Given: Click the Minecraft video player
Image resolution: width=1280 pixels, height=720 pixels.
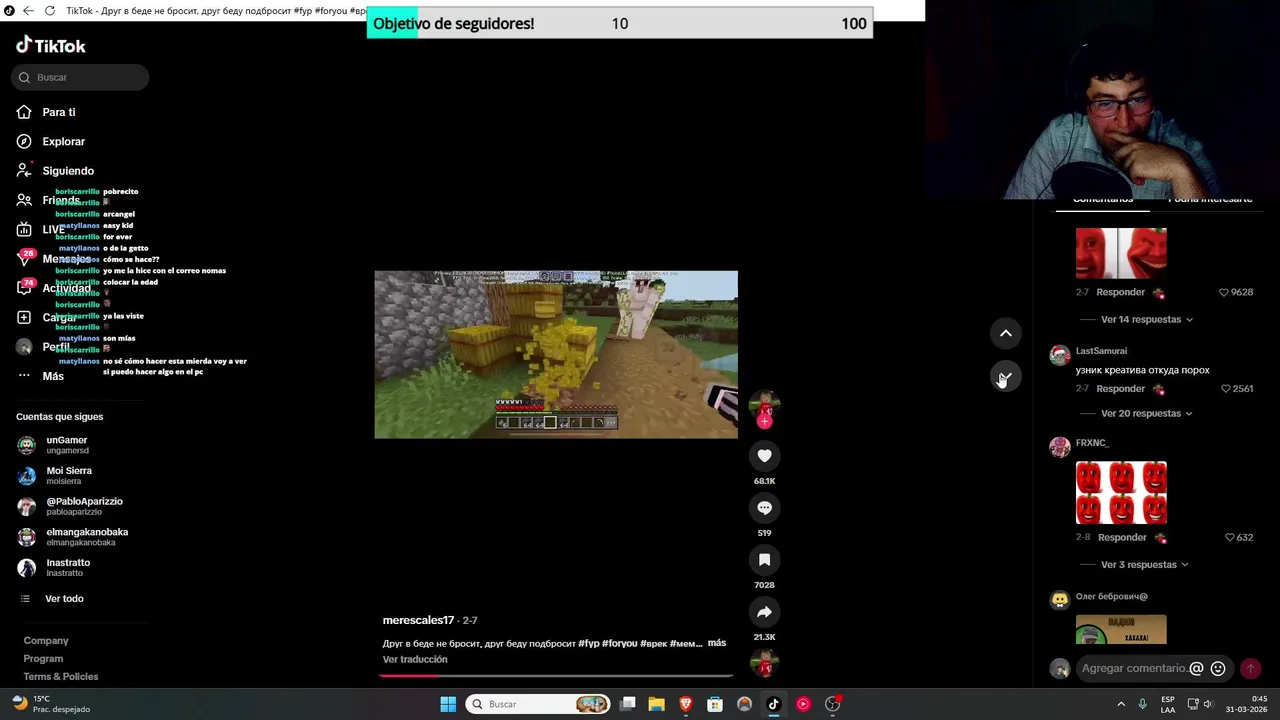Looking at the screenshot, I should pyautogui.click(x=556, y=354).
